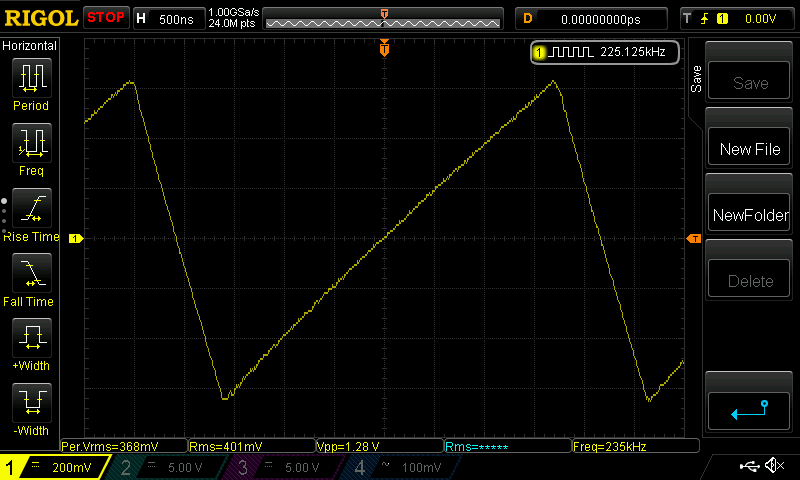Toggle the speaker mute icon
This screenshot has height=480, width=800.
[x=773, y=467]
